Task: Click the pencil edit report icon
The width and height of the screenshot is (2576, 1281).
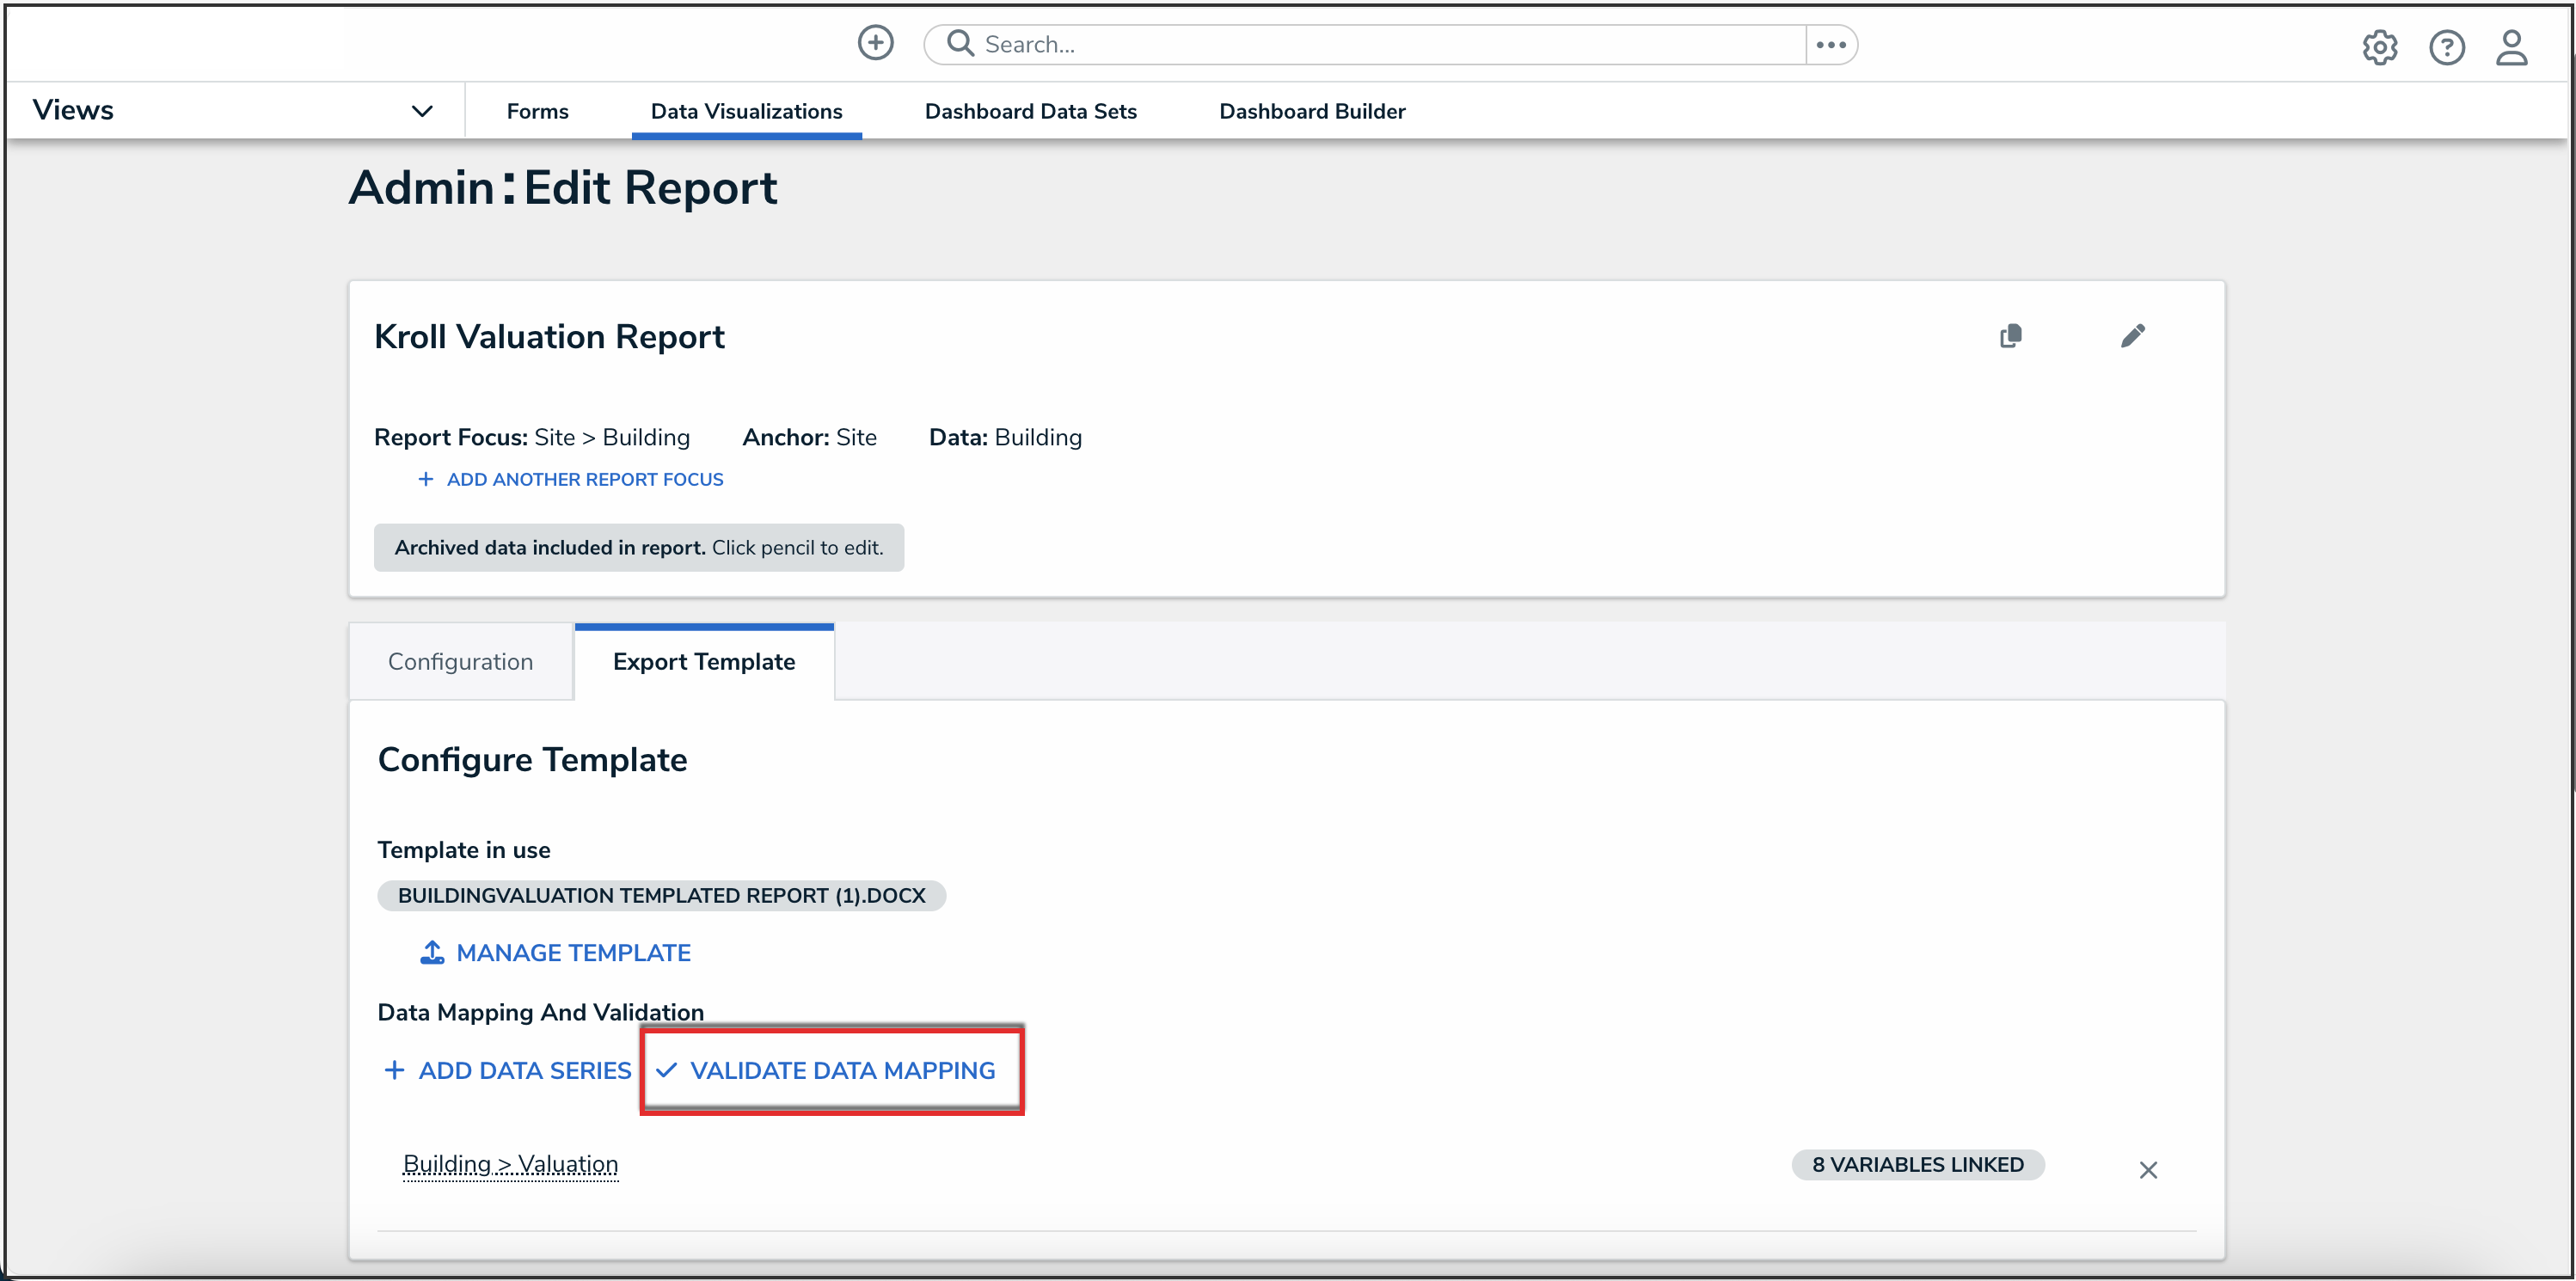Action: coord(2132,336)
